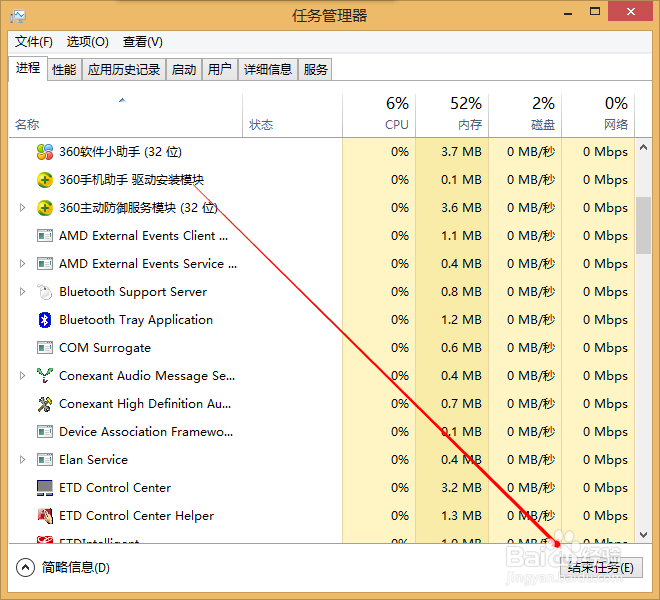Open the 选项(O) menu
The image size is (660, 600).
coord(87,42)
